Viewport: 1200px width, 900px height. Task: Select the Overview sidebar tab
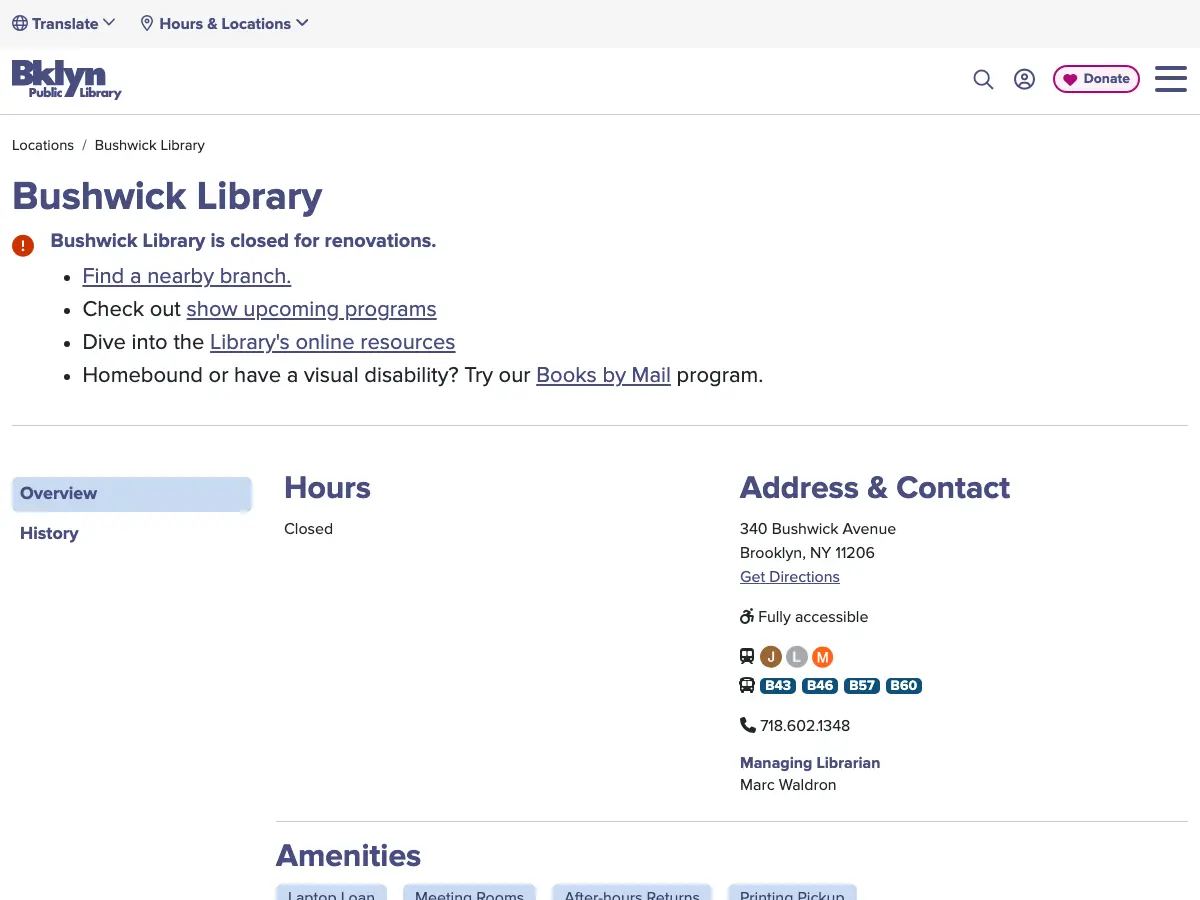pyautogui.click(x=132, y=494)
